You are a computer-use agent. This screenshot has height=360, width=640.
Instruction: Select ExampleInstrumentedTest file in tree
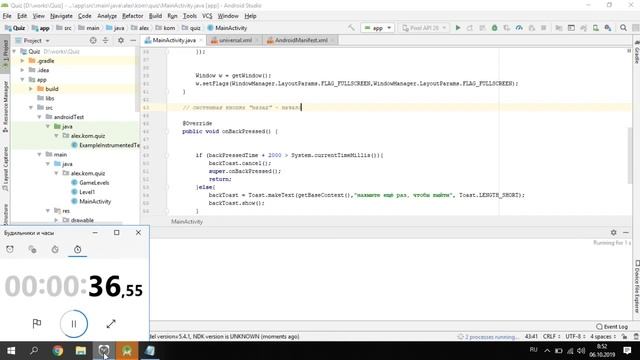click(x=105, y=145)
